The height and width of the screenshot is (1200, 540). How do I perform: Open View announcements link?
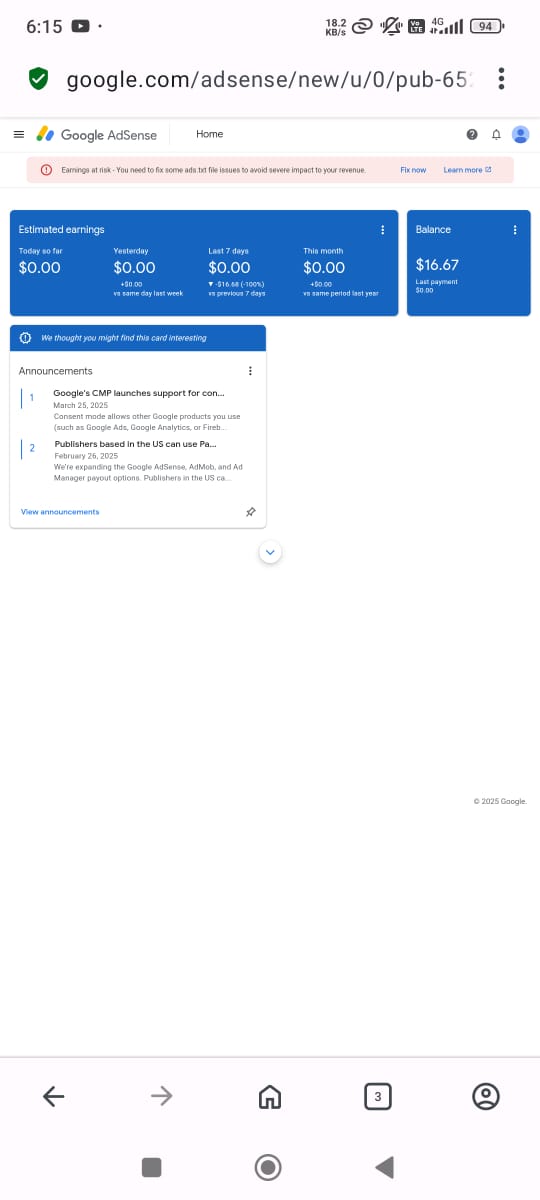coord(60,512)
